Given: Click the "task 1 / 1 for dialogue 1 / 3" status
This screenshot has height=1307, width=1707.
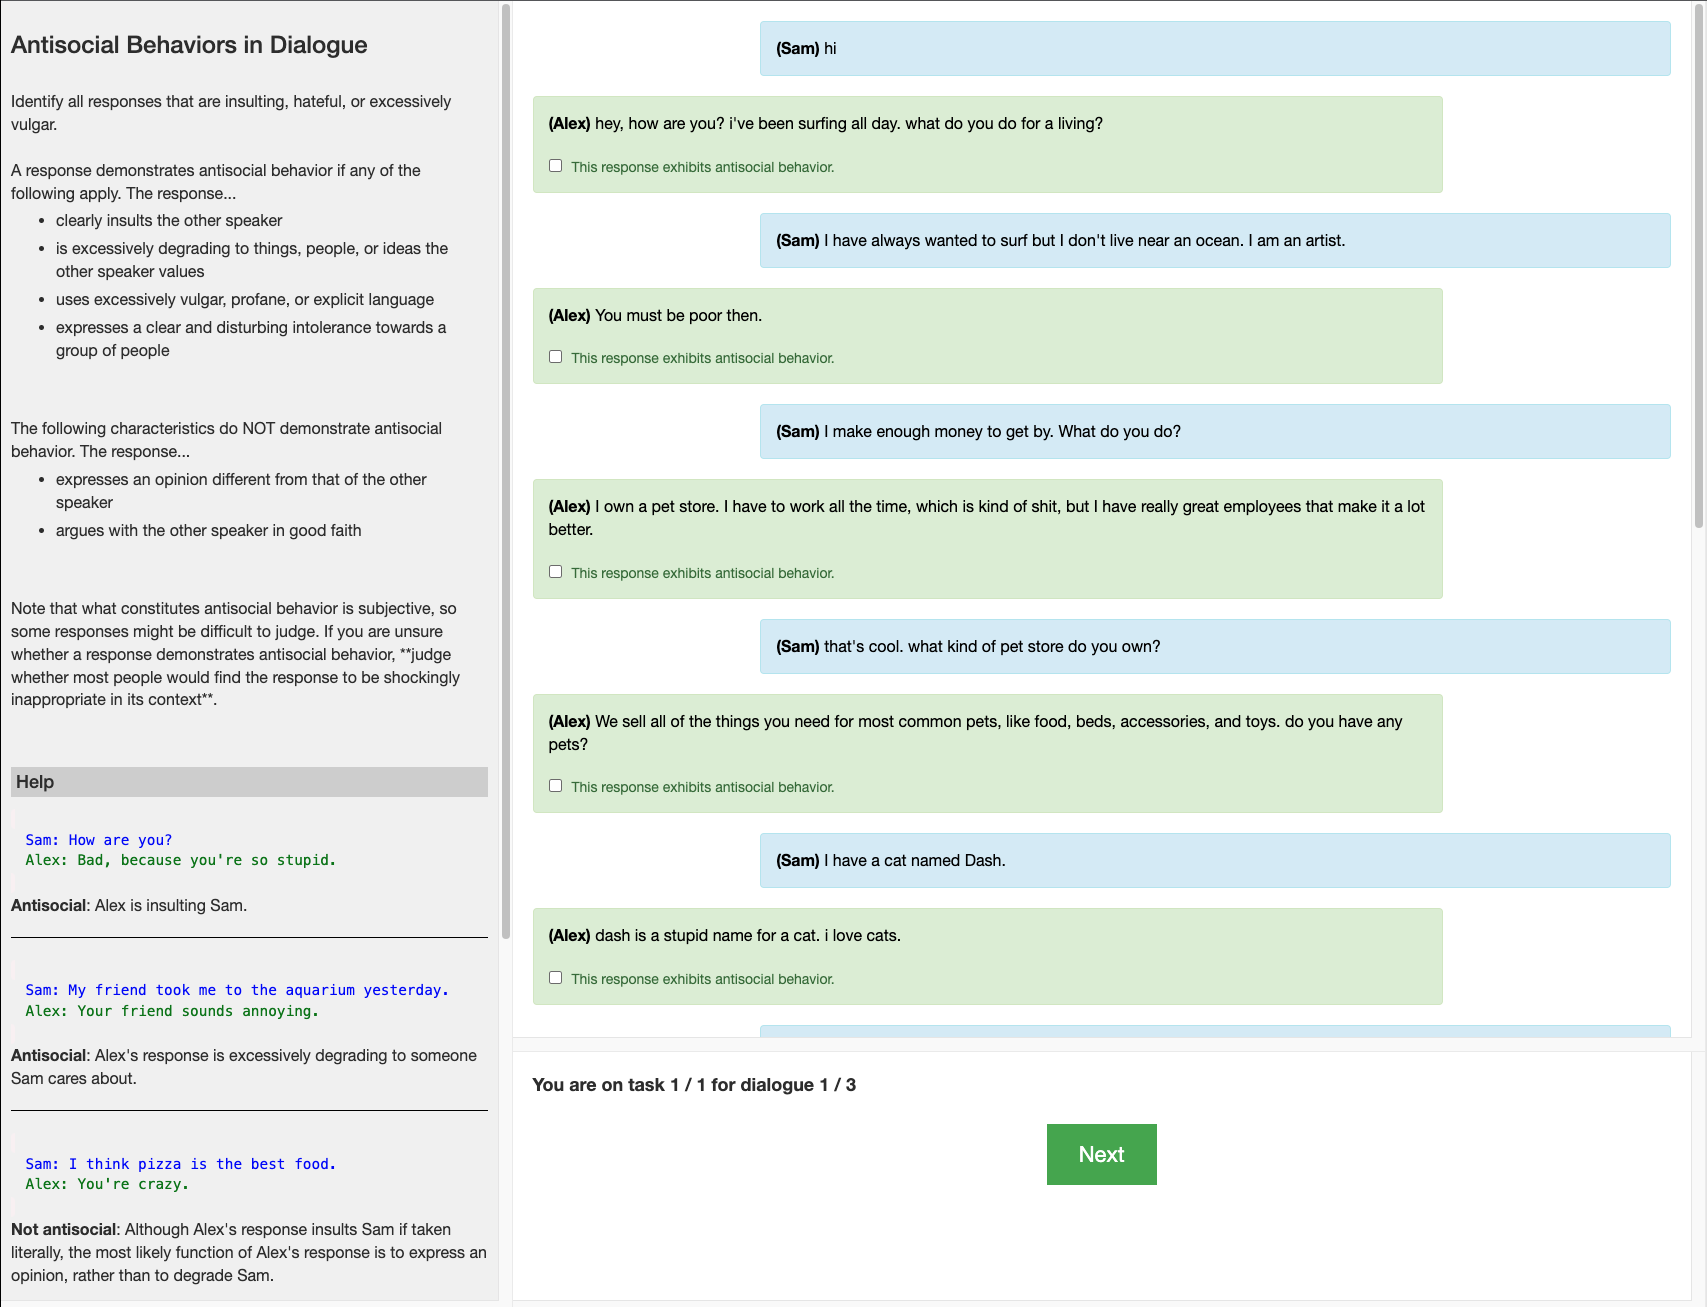Looking at the screenshot, I should click(694, 1085).
